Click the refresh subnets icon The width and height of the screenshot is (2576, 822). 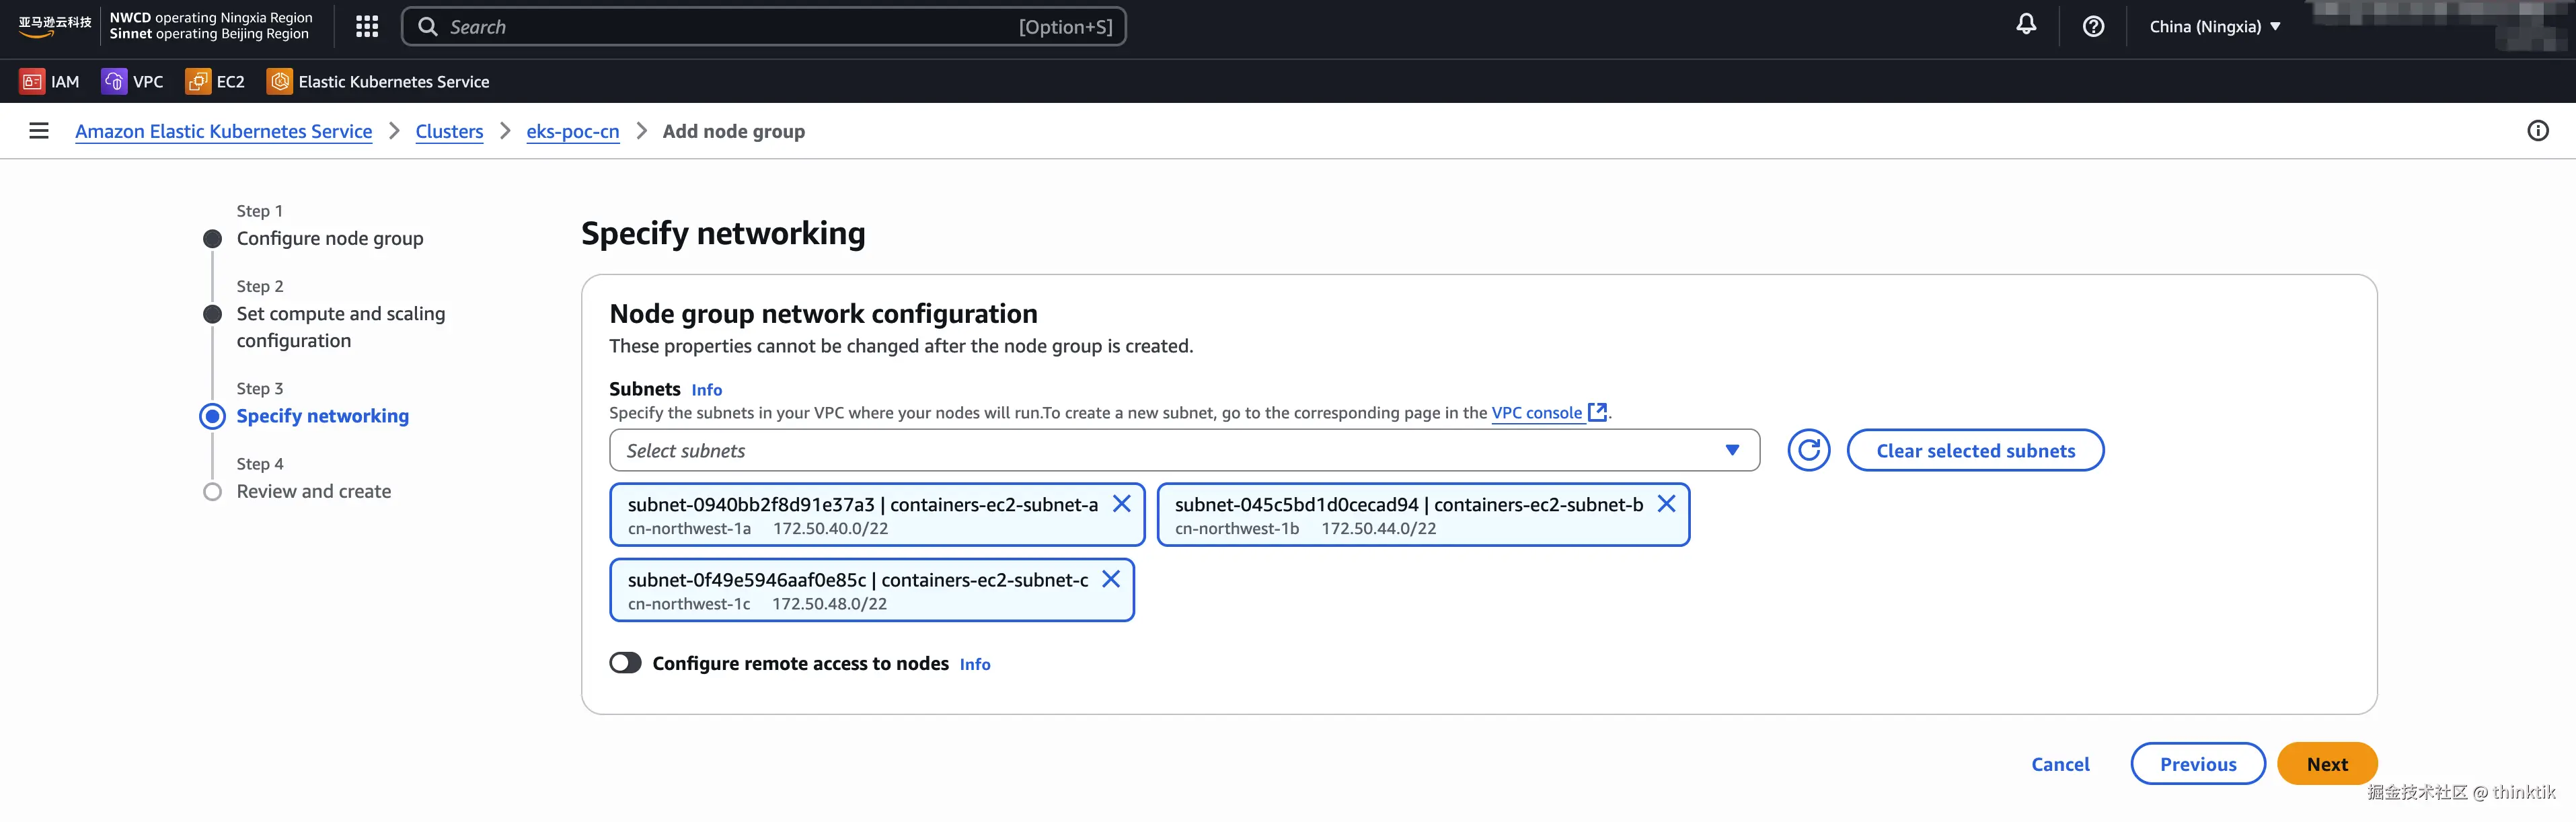point(1808,451)
